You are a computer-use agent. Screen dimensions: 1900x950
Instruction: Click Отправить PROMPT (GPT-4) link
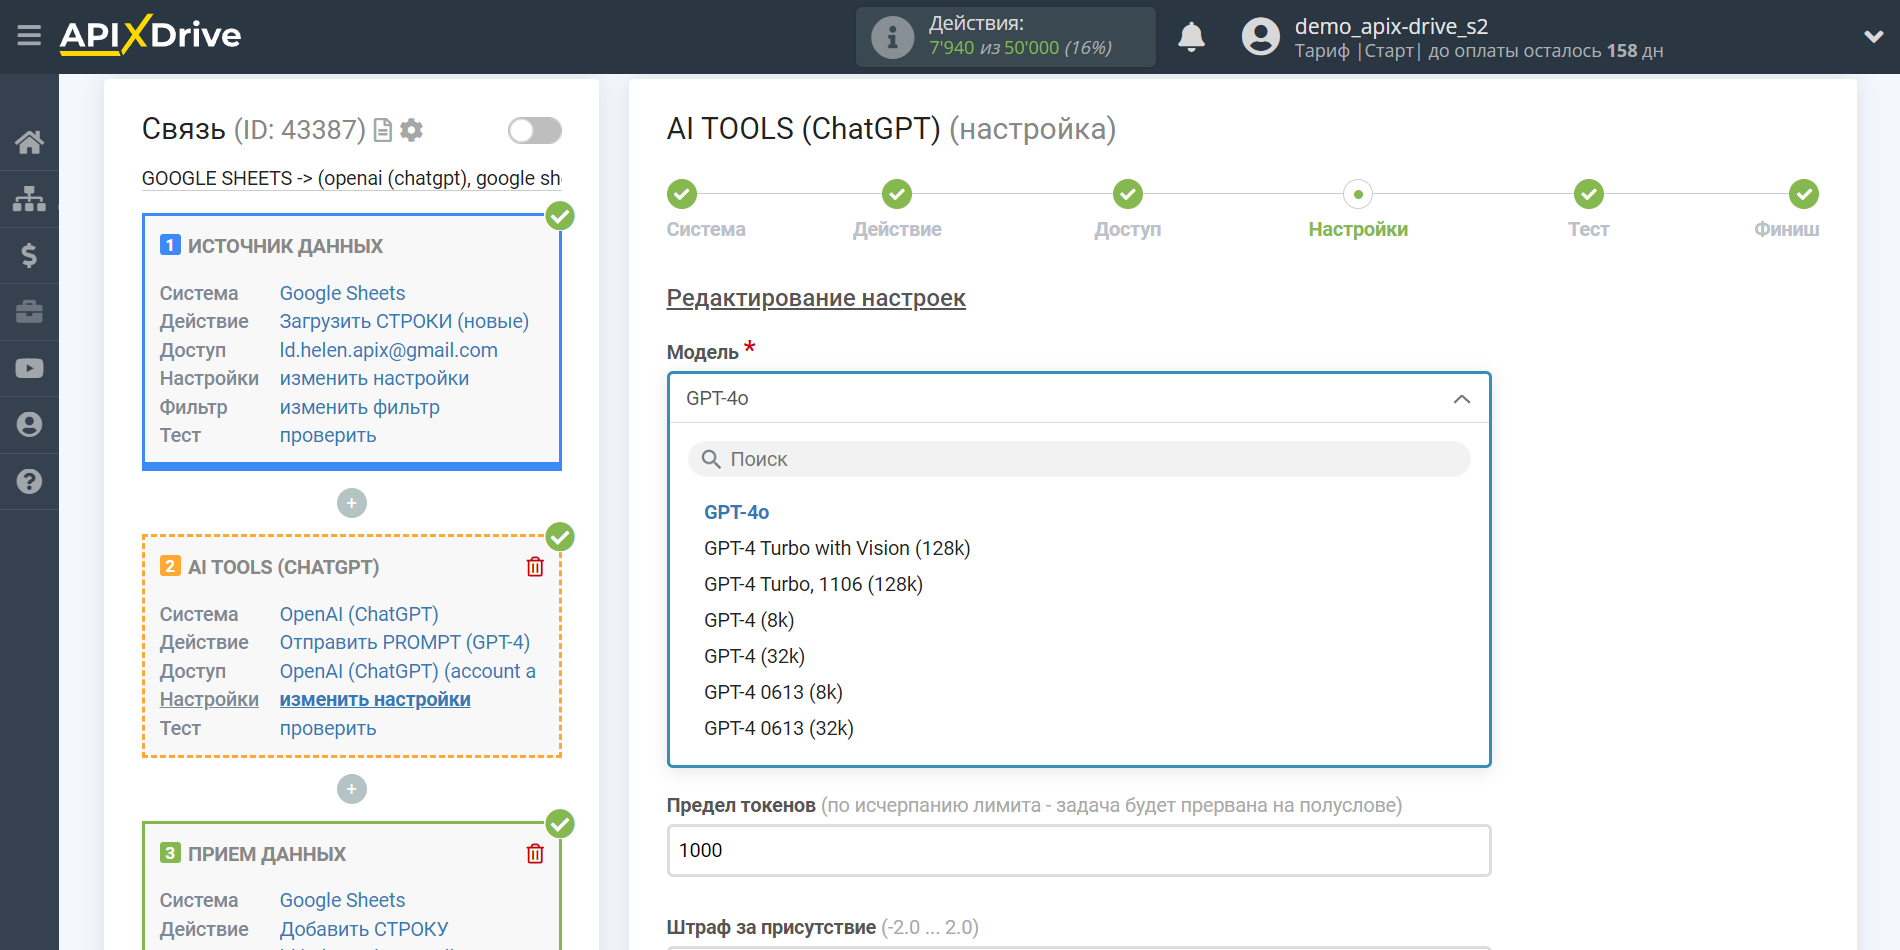click(x=404, y=642)
